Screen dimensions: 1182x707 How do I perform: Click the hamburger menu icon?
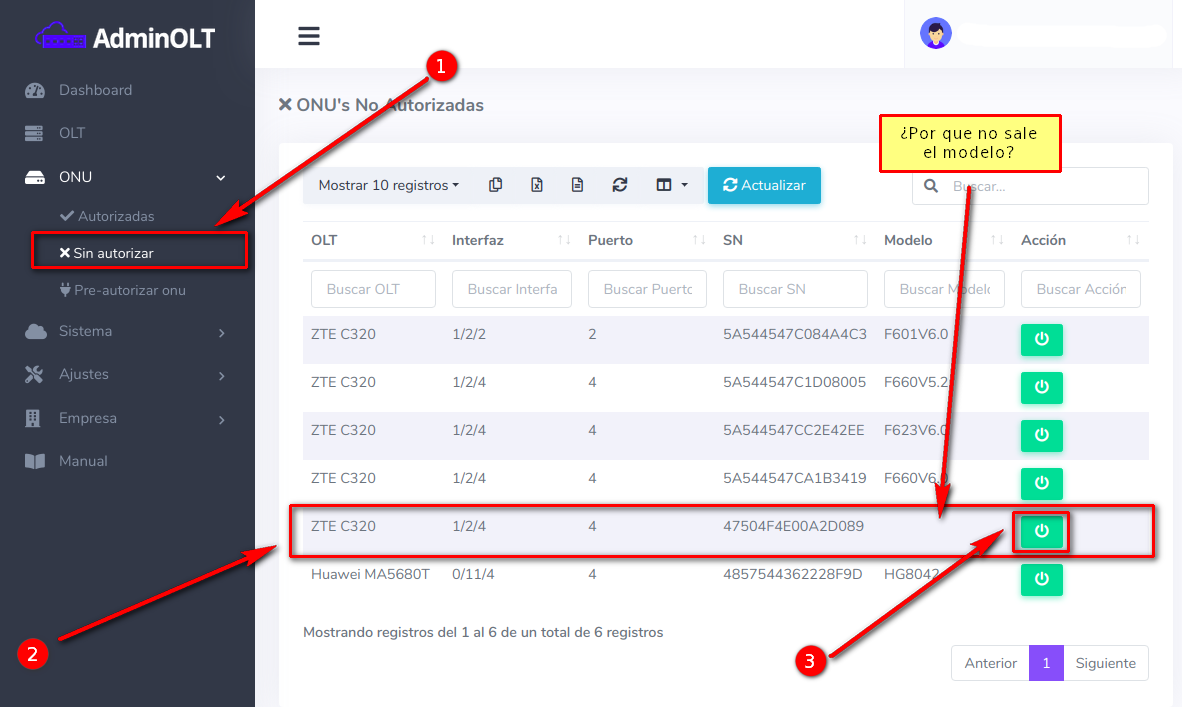pos(309,36)
